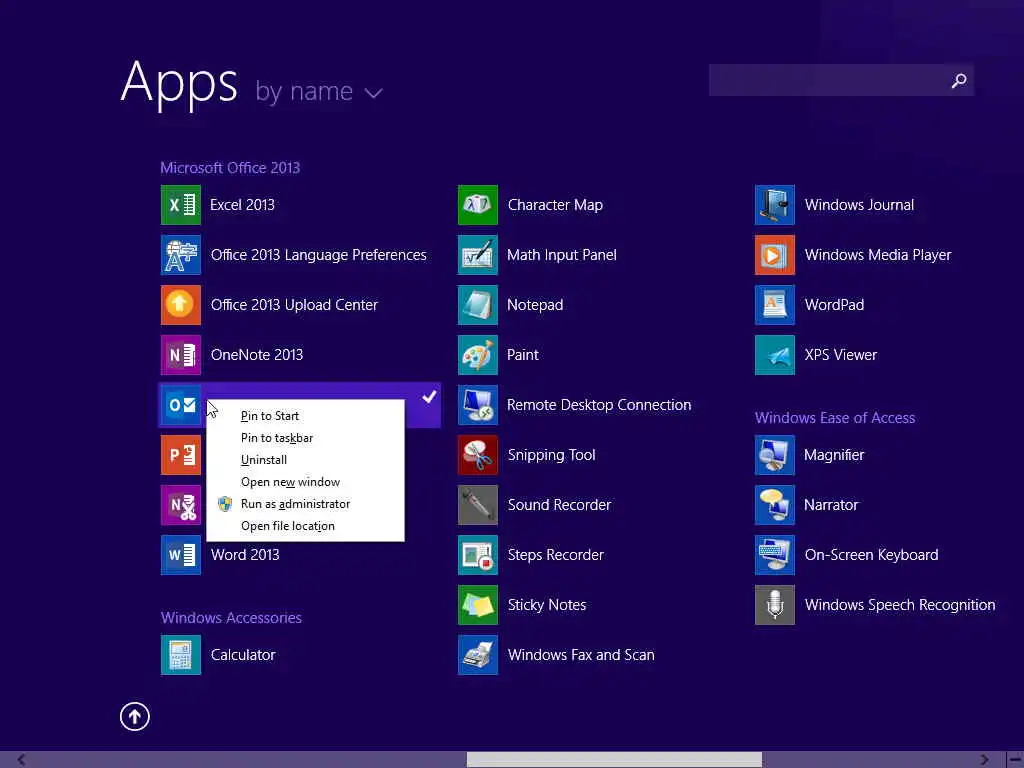The width and height of the screenshot is (1024, 768).
Task: Click the scrollbar right arrow
Action: coord(984,760)
